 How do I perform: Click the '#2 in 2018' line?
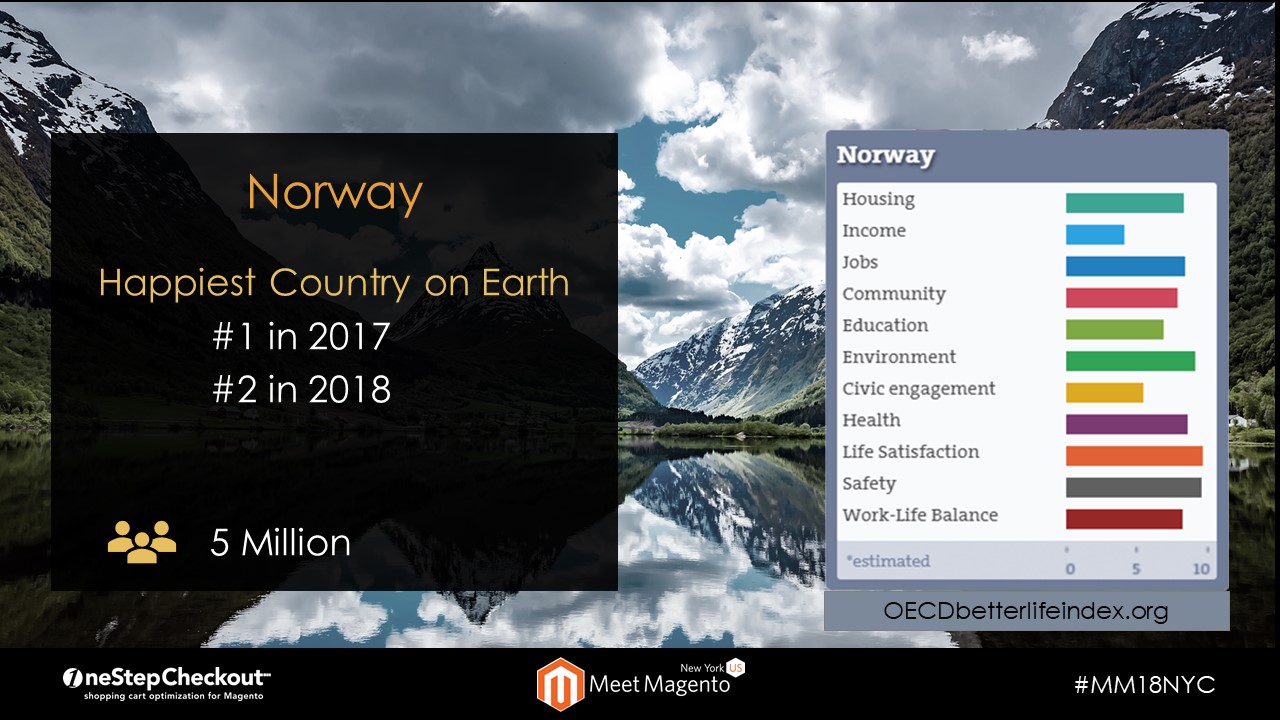point(301,389)
